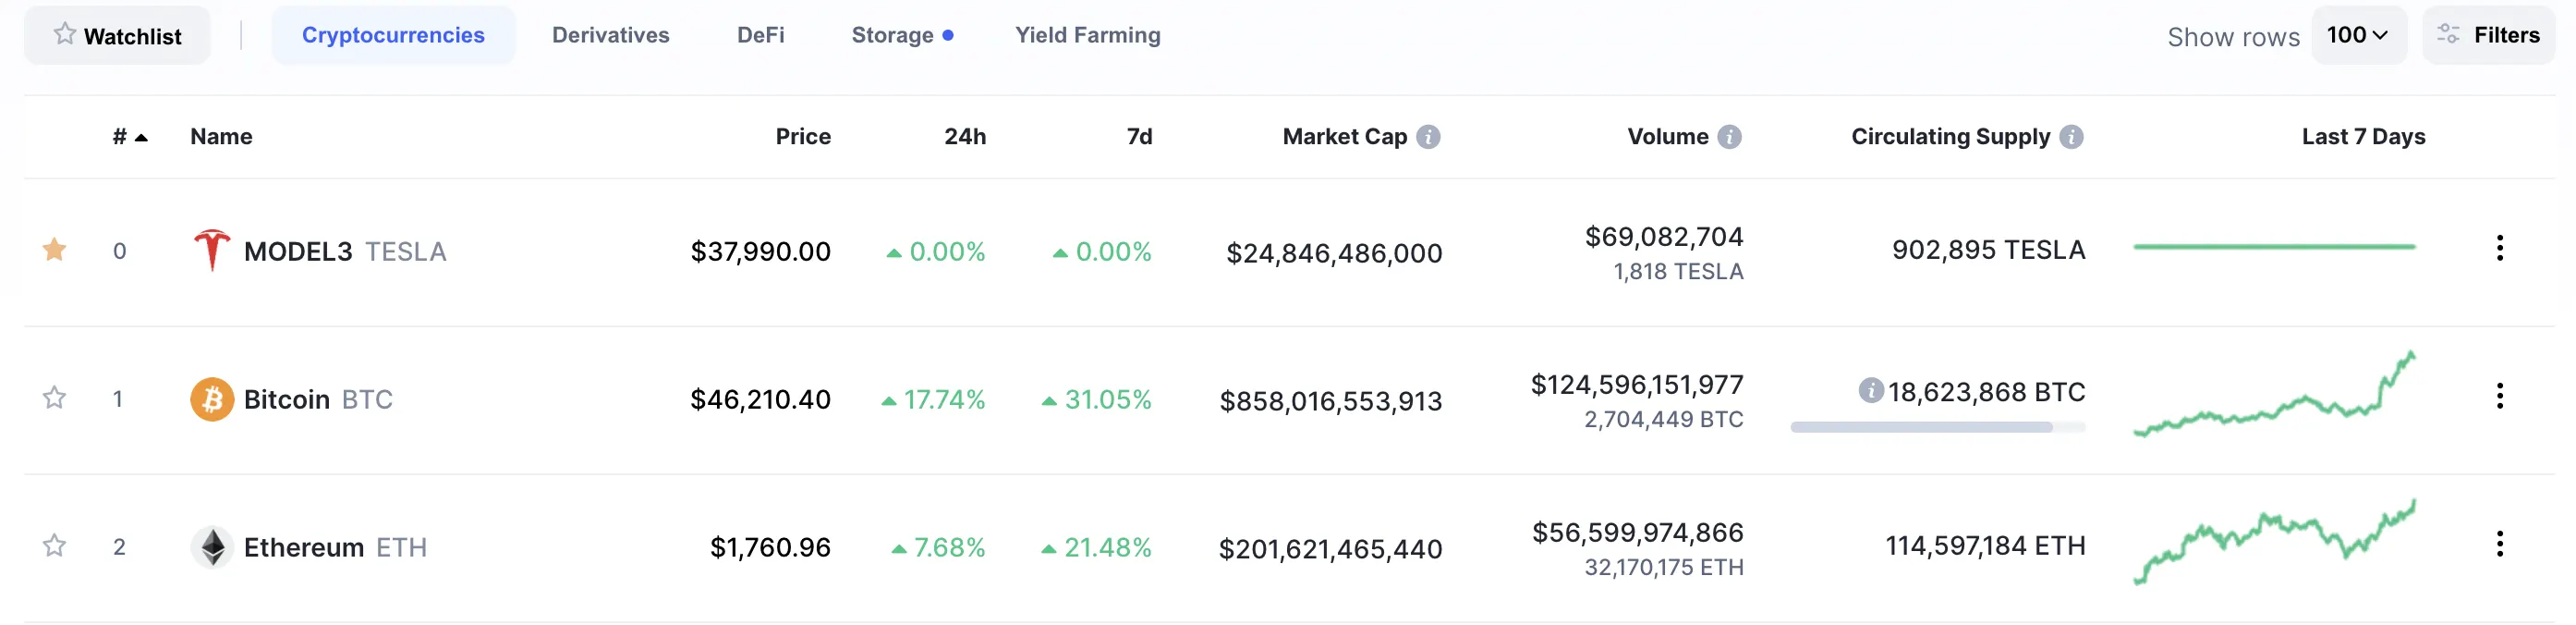Click the Volume info icon
This screenshot has height=625, width=2576.
(1729, 137)
